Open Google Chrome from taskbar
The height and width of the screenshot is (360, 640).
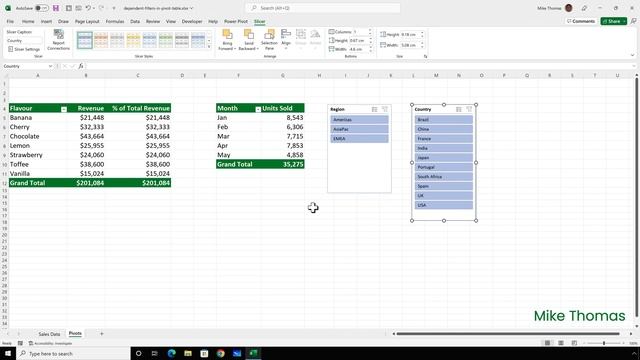tap(220, 353)
